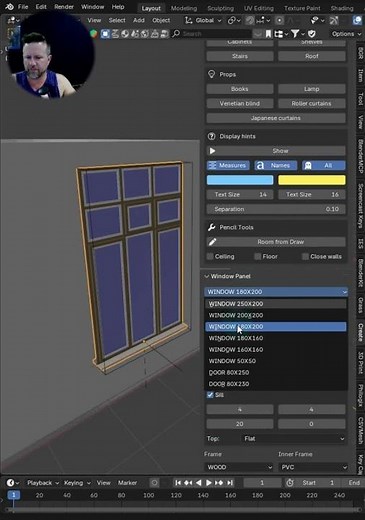Toggle the snap magnet icon
This screenshot has width=365, height=520.
pyautogui.click(x=250, y=21)
